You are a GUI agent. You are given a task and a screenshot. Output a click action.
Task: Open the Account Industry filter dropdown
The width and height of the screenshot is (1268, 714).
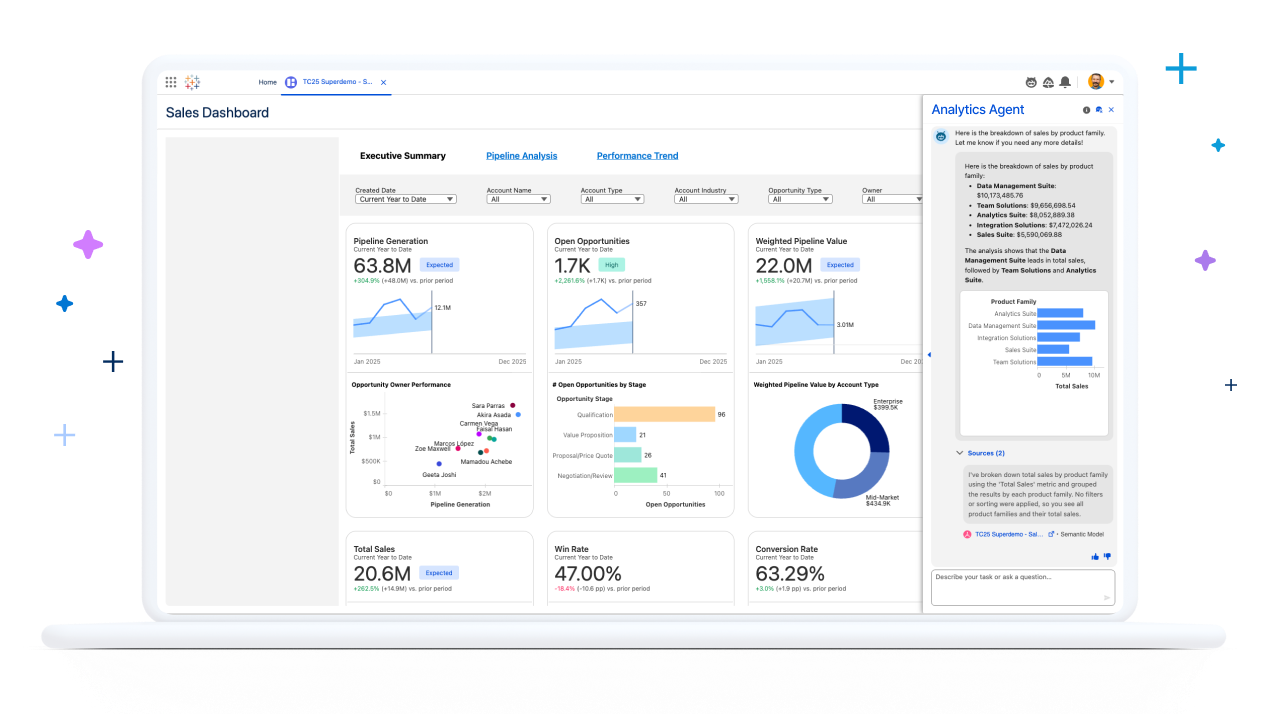pyautogui.click(x=706, y=198)
